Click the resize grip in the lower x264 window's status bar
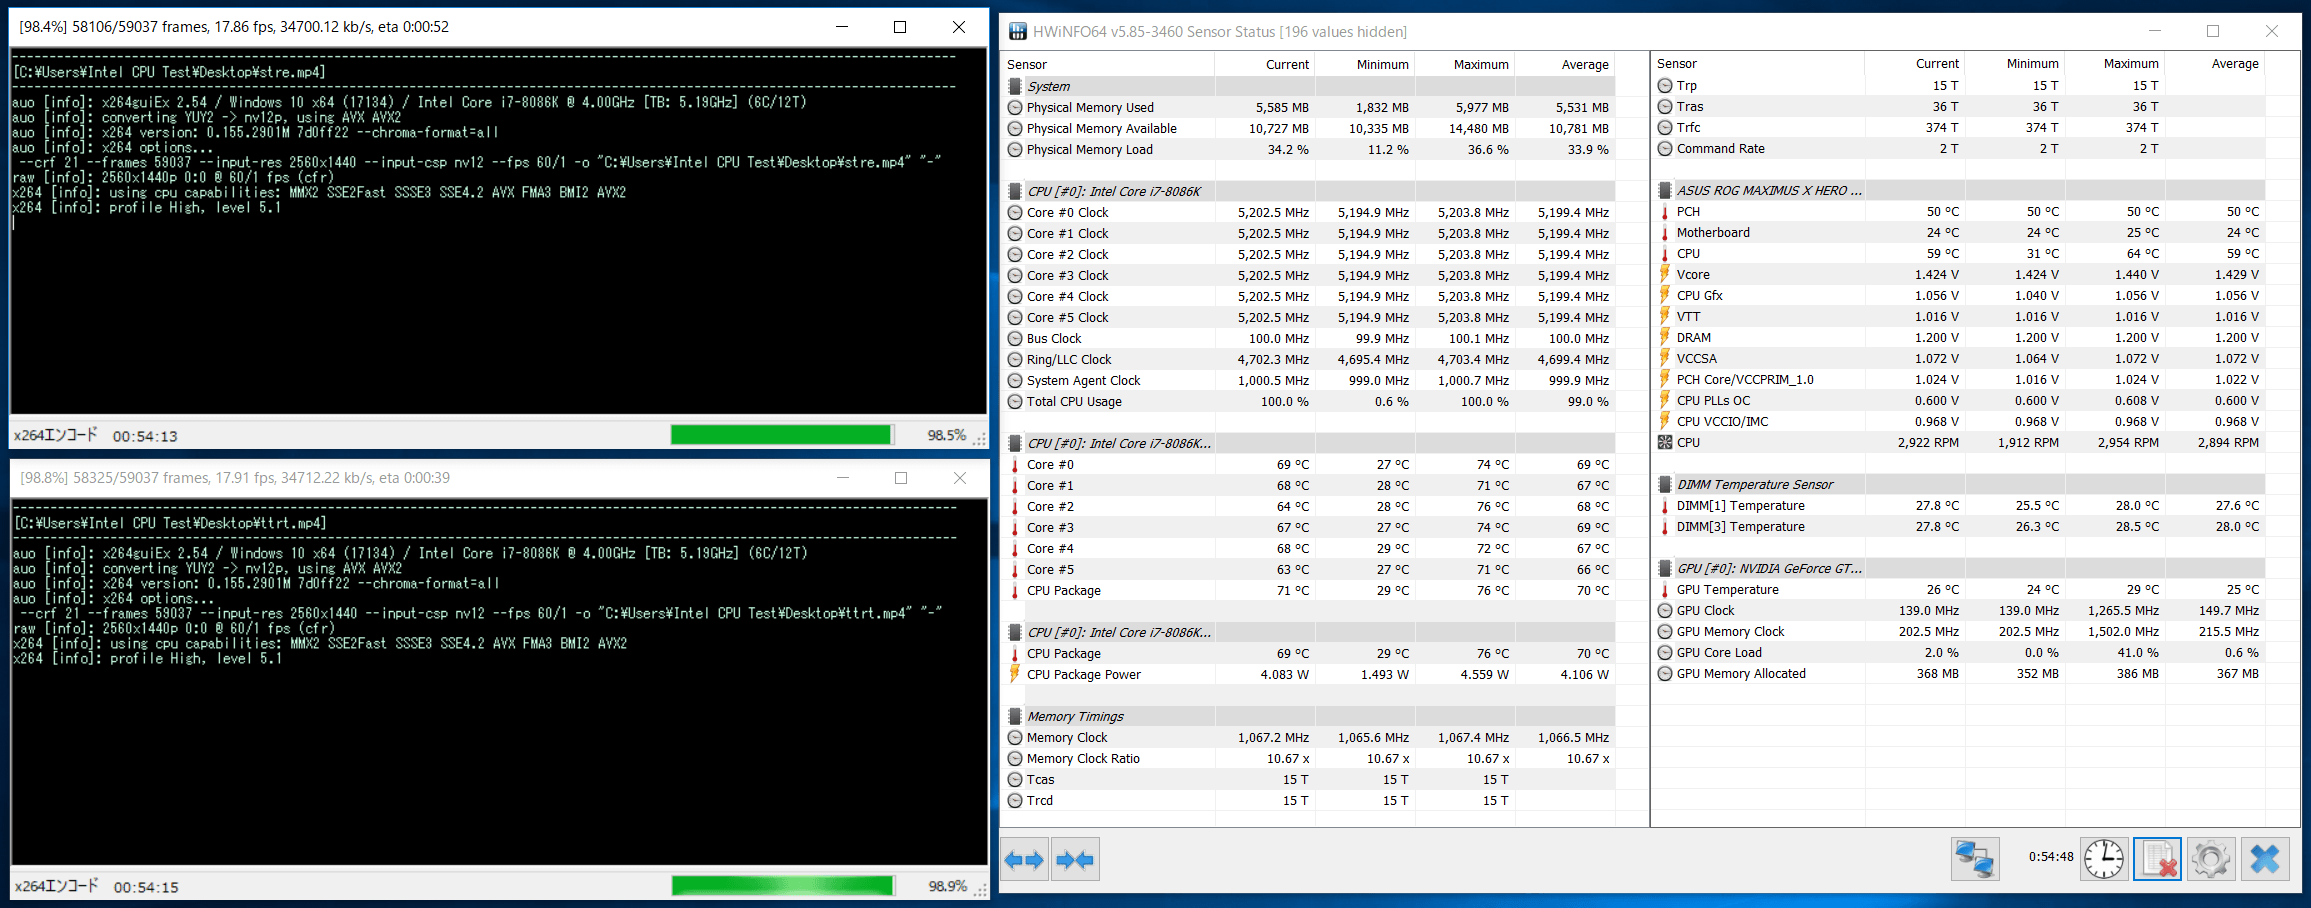The width and height of the screenshot is (2311, 908). coord(980,890)
